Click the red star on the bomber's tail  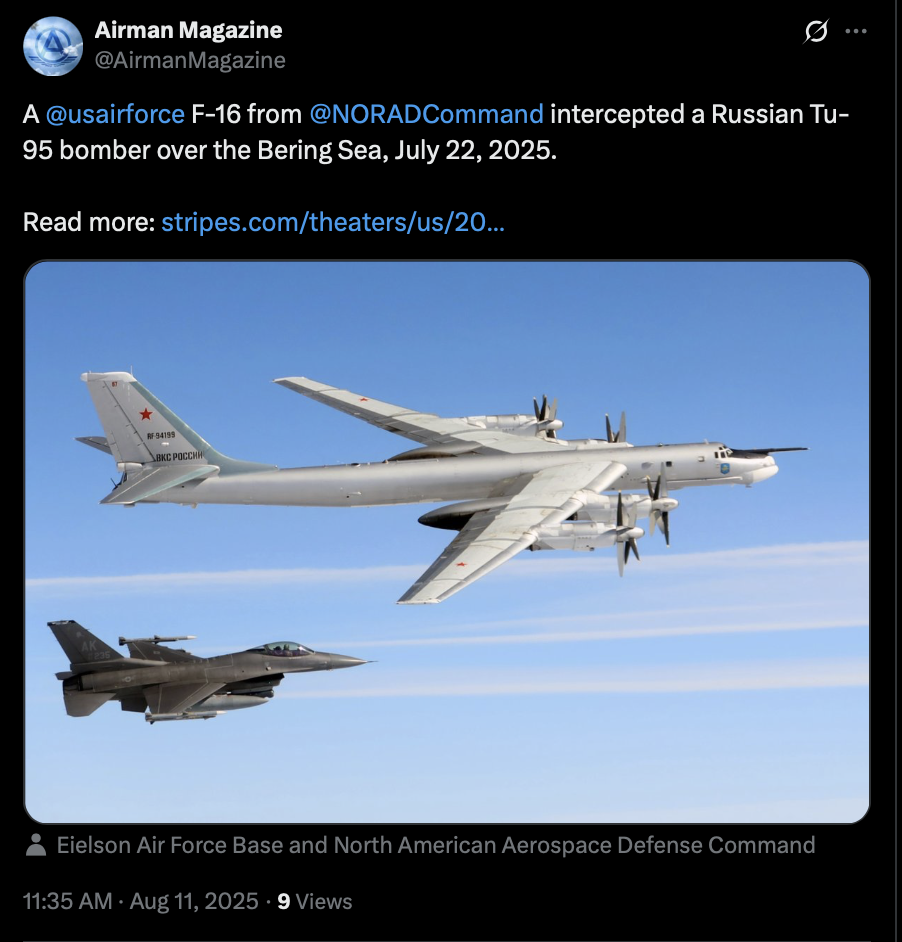click(x=145, y=414)
